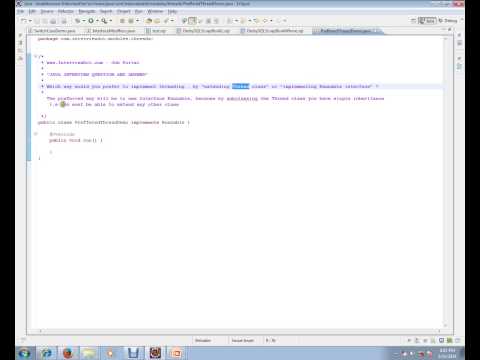Open the Window menu
Screen dimensions: 480x360
pos(155,11)
